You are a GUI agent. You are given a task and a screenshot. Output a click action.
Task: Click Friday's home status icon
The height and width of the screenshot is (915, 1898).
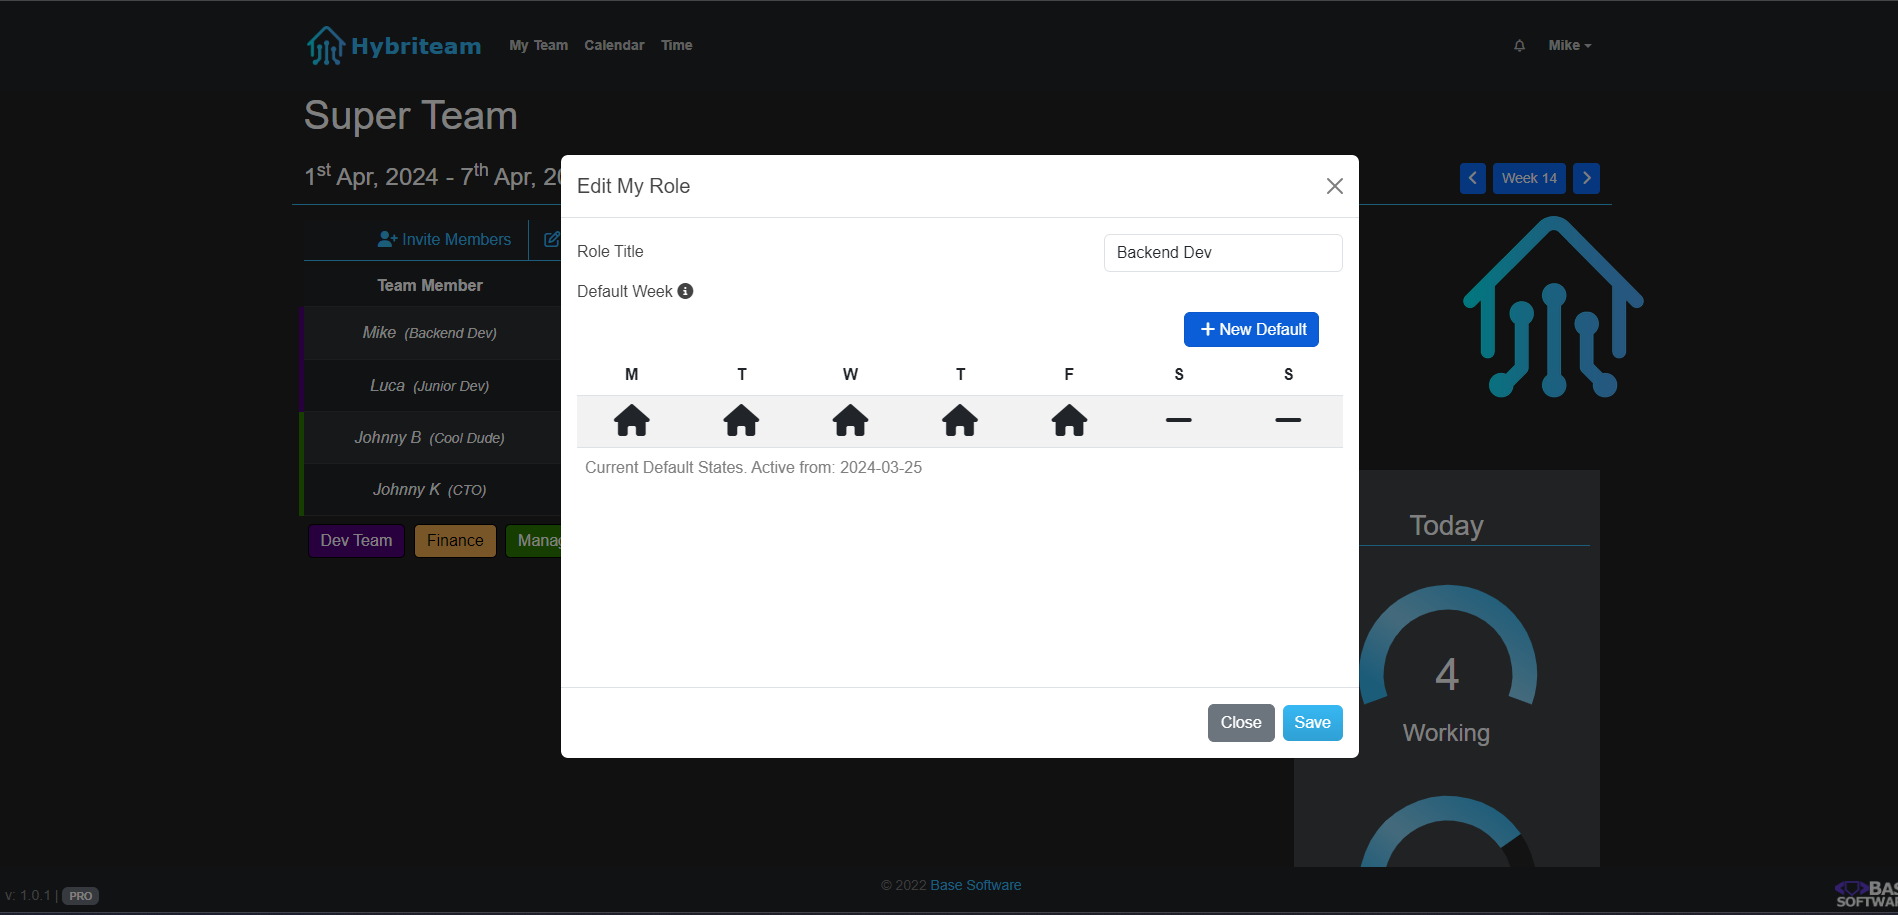pos(1069,421)
